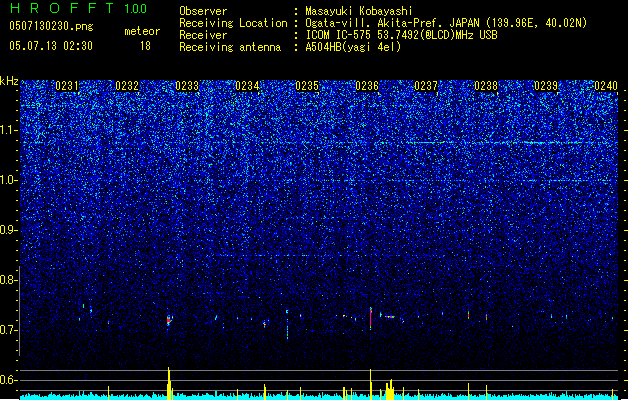Image resolution: width=629 pixels, height=400 pixels.
Task: Click the 0.7 kHz axis label
Action: point(8,330)
